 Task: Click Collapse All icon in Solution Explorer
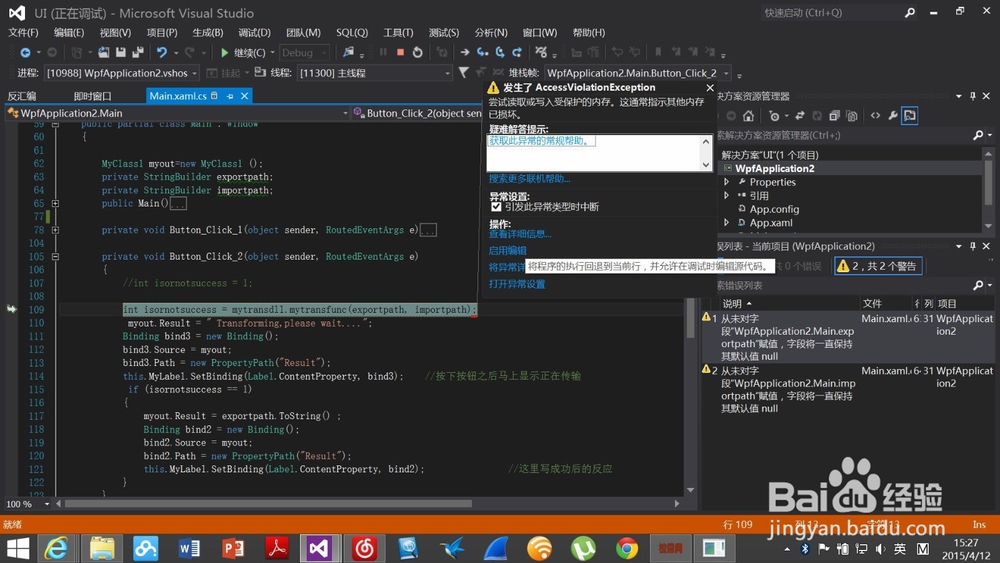pos(834,115)
